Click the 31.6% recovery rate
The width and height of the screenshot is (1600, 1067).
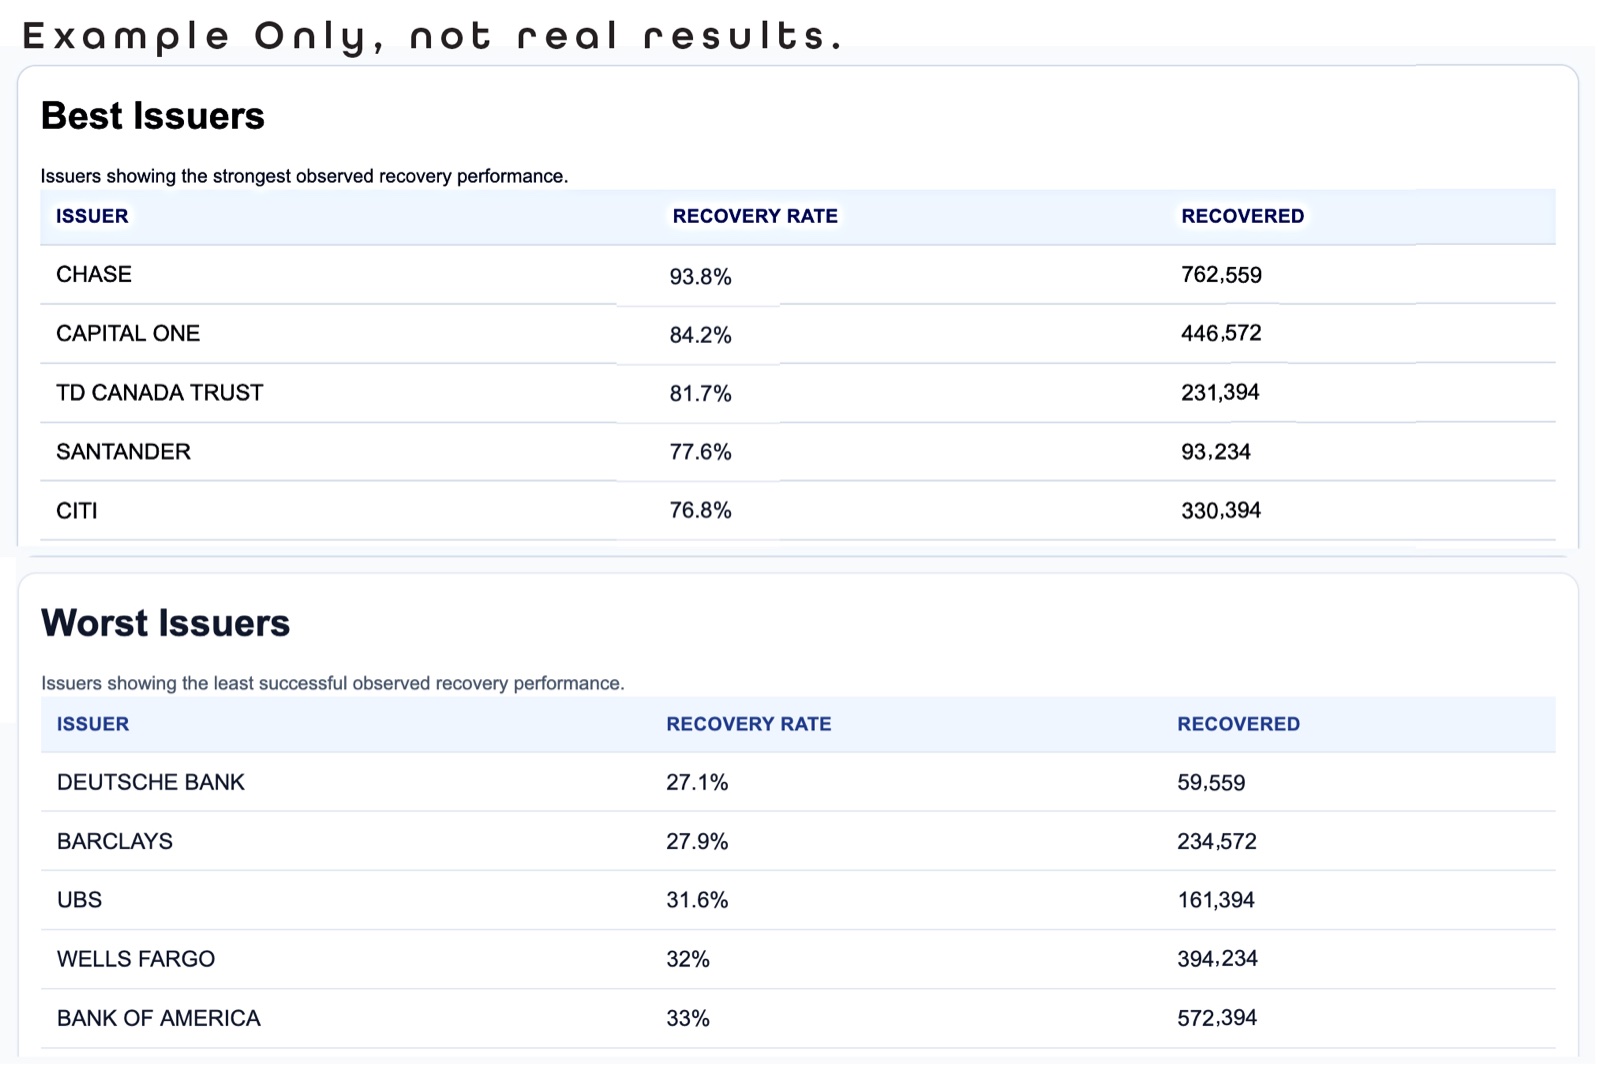(697, 899)
